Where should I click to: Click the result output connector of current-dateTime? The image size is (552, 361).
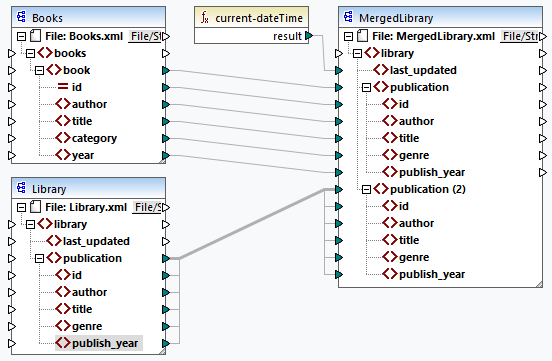click(309, 36)
